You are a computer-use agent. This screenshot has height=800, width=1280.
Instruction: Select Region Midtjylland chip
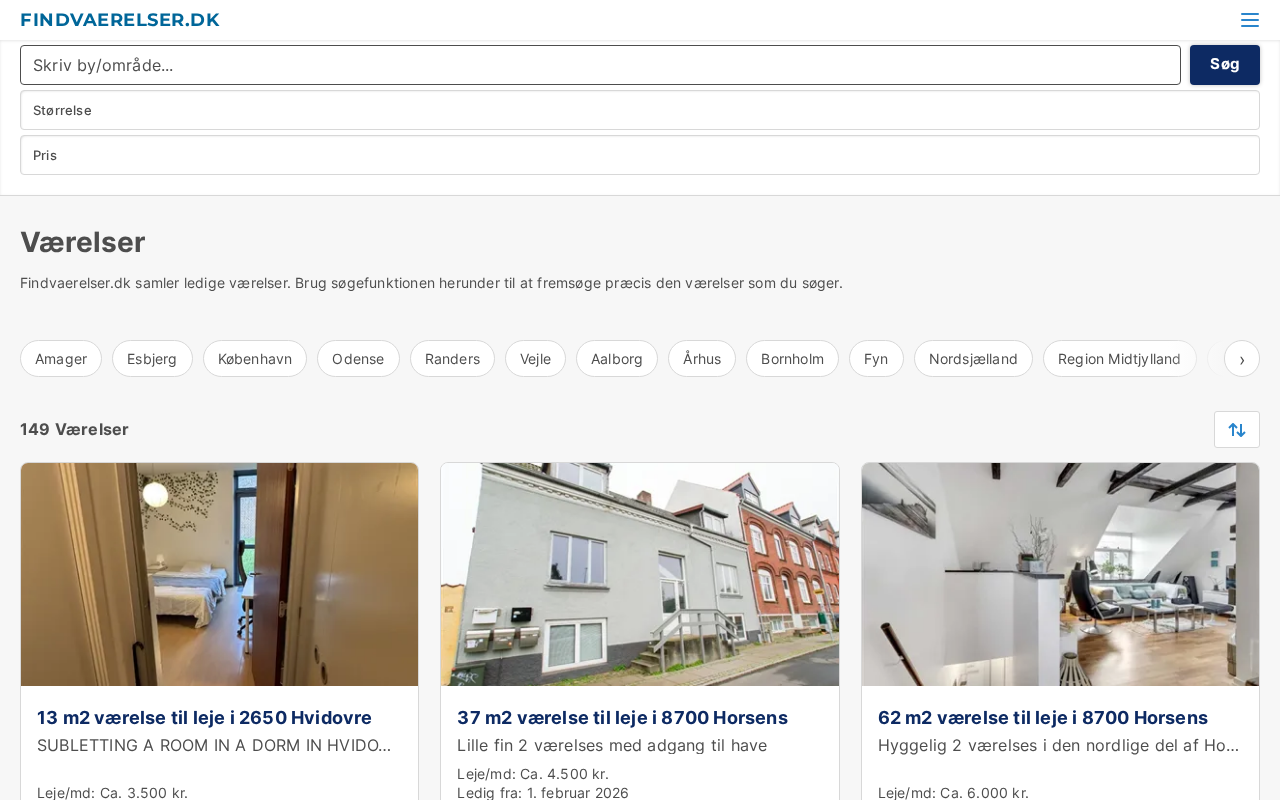(1119, 359)
